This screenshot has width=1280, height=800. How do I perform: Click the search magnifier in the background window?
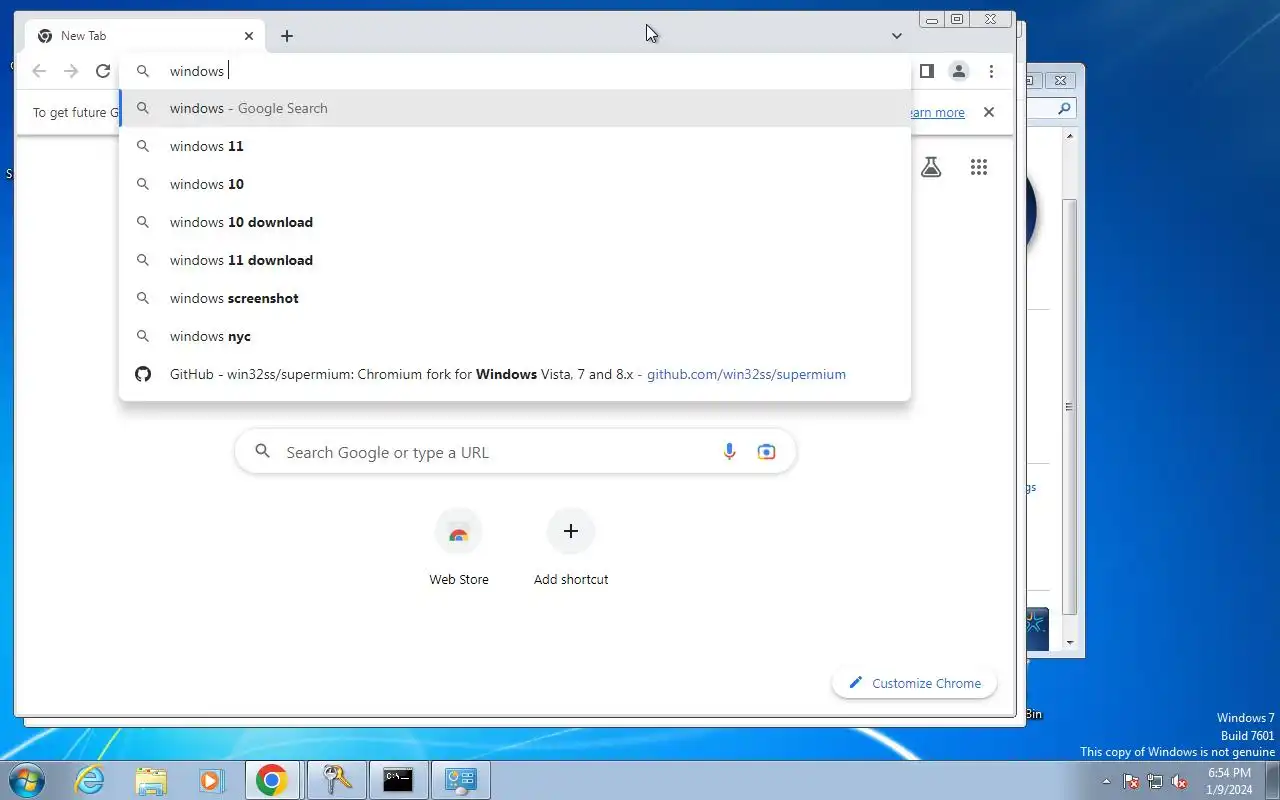(x=1064, y=108)
